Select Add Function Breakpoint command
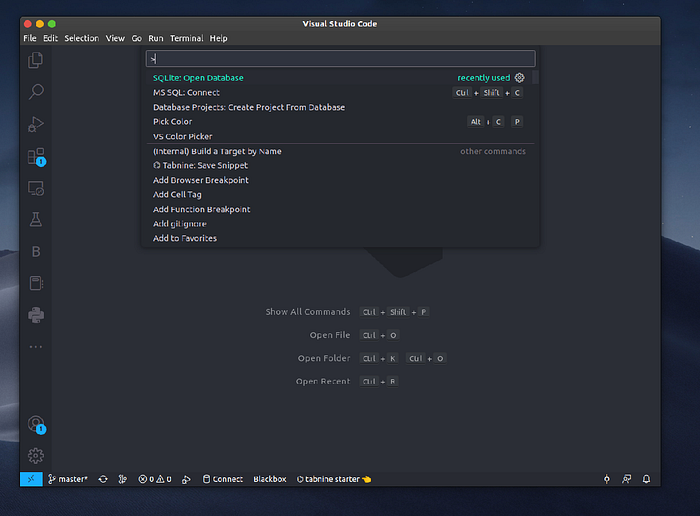This screenshot has height=516, width=700. [x=340, y=209]
